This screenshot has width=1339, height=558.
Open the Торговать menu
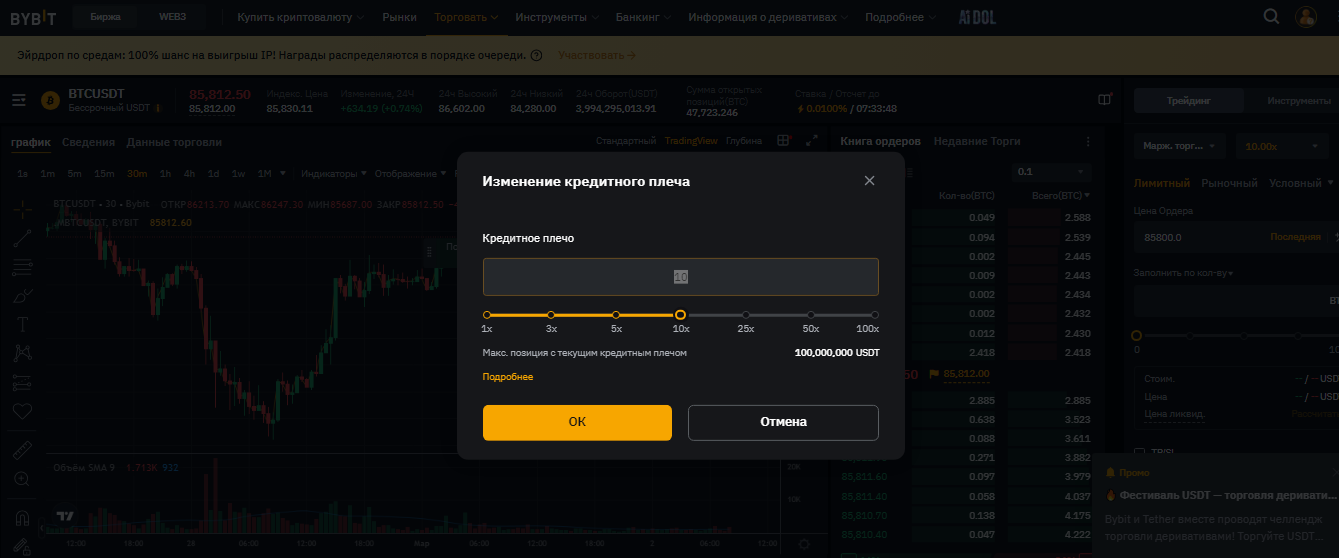[467, 17]
